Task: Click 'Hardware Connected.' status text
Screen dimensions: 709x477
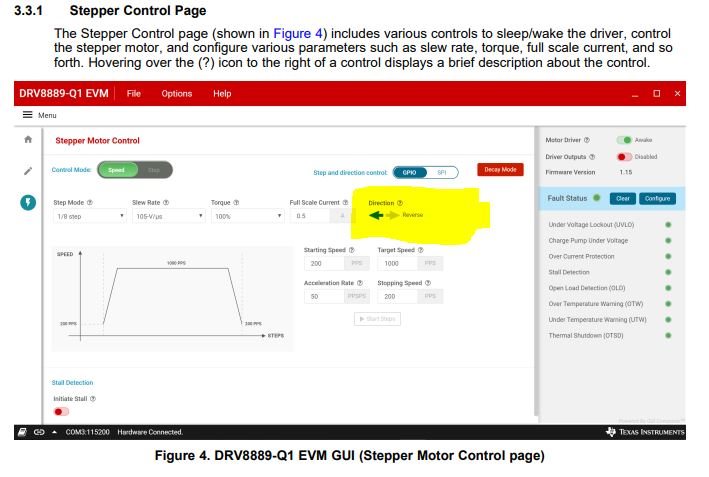Action: 150,432
